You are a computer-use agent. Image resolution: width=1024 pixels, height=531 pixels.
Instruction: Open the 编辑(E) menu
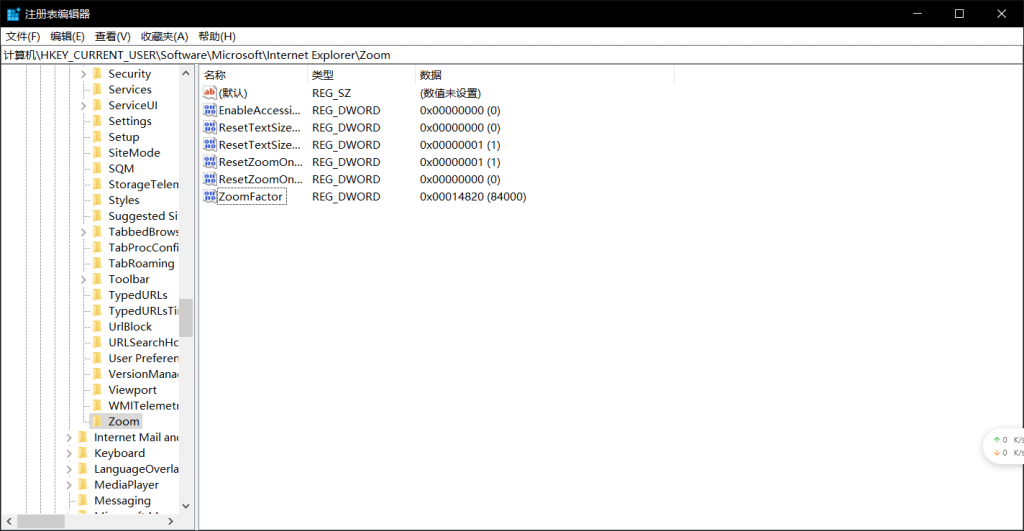[x=67, y=37]
